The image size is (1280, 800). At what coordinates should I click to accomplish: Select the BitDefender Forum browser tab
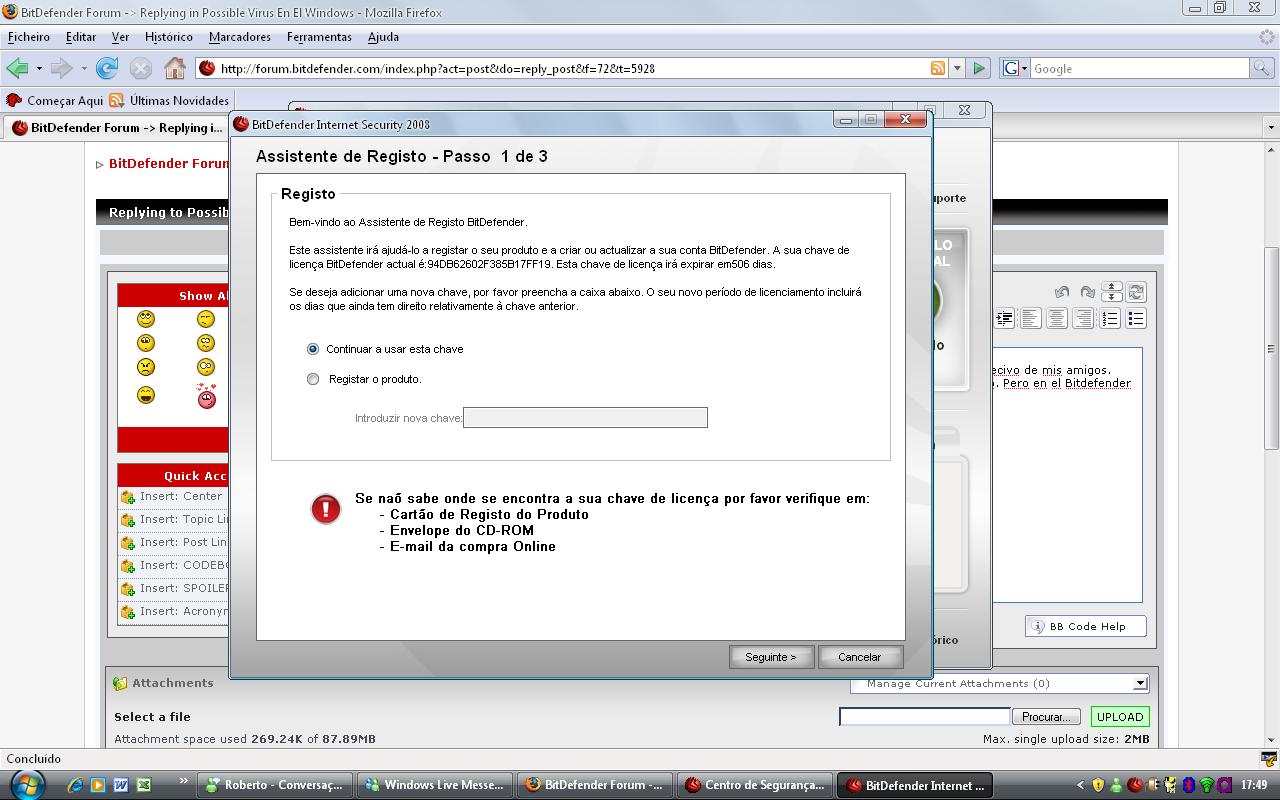(117, 128)
